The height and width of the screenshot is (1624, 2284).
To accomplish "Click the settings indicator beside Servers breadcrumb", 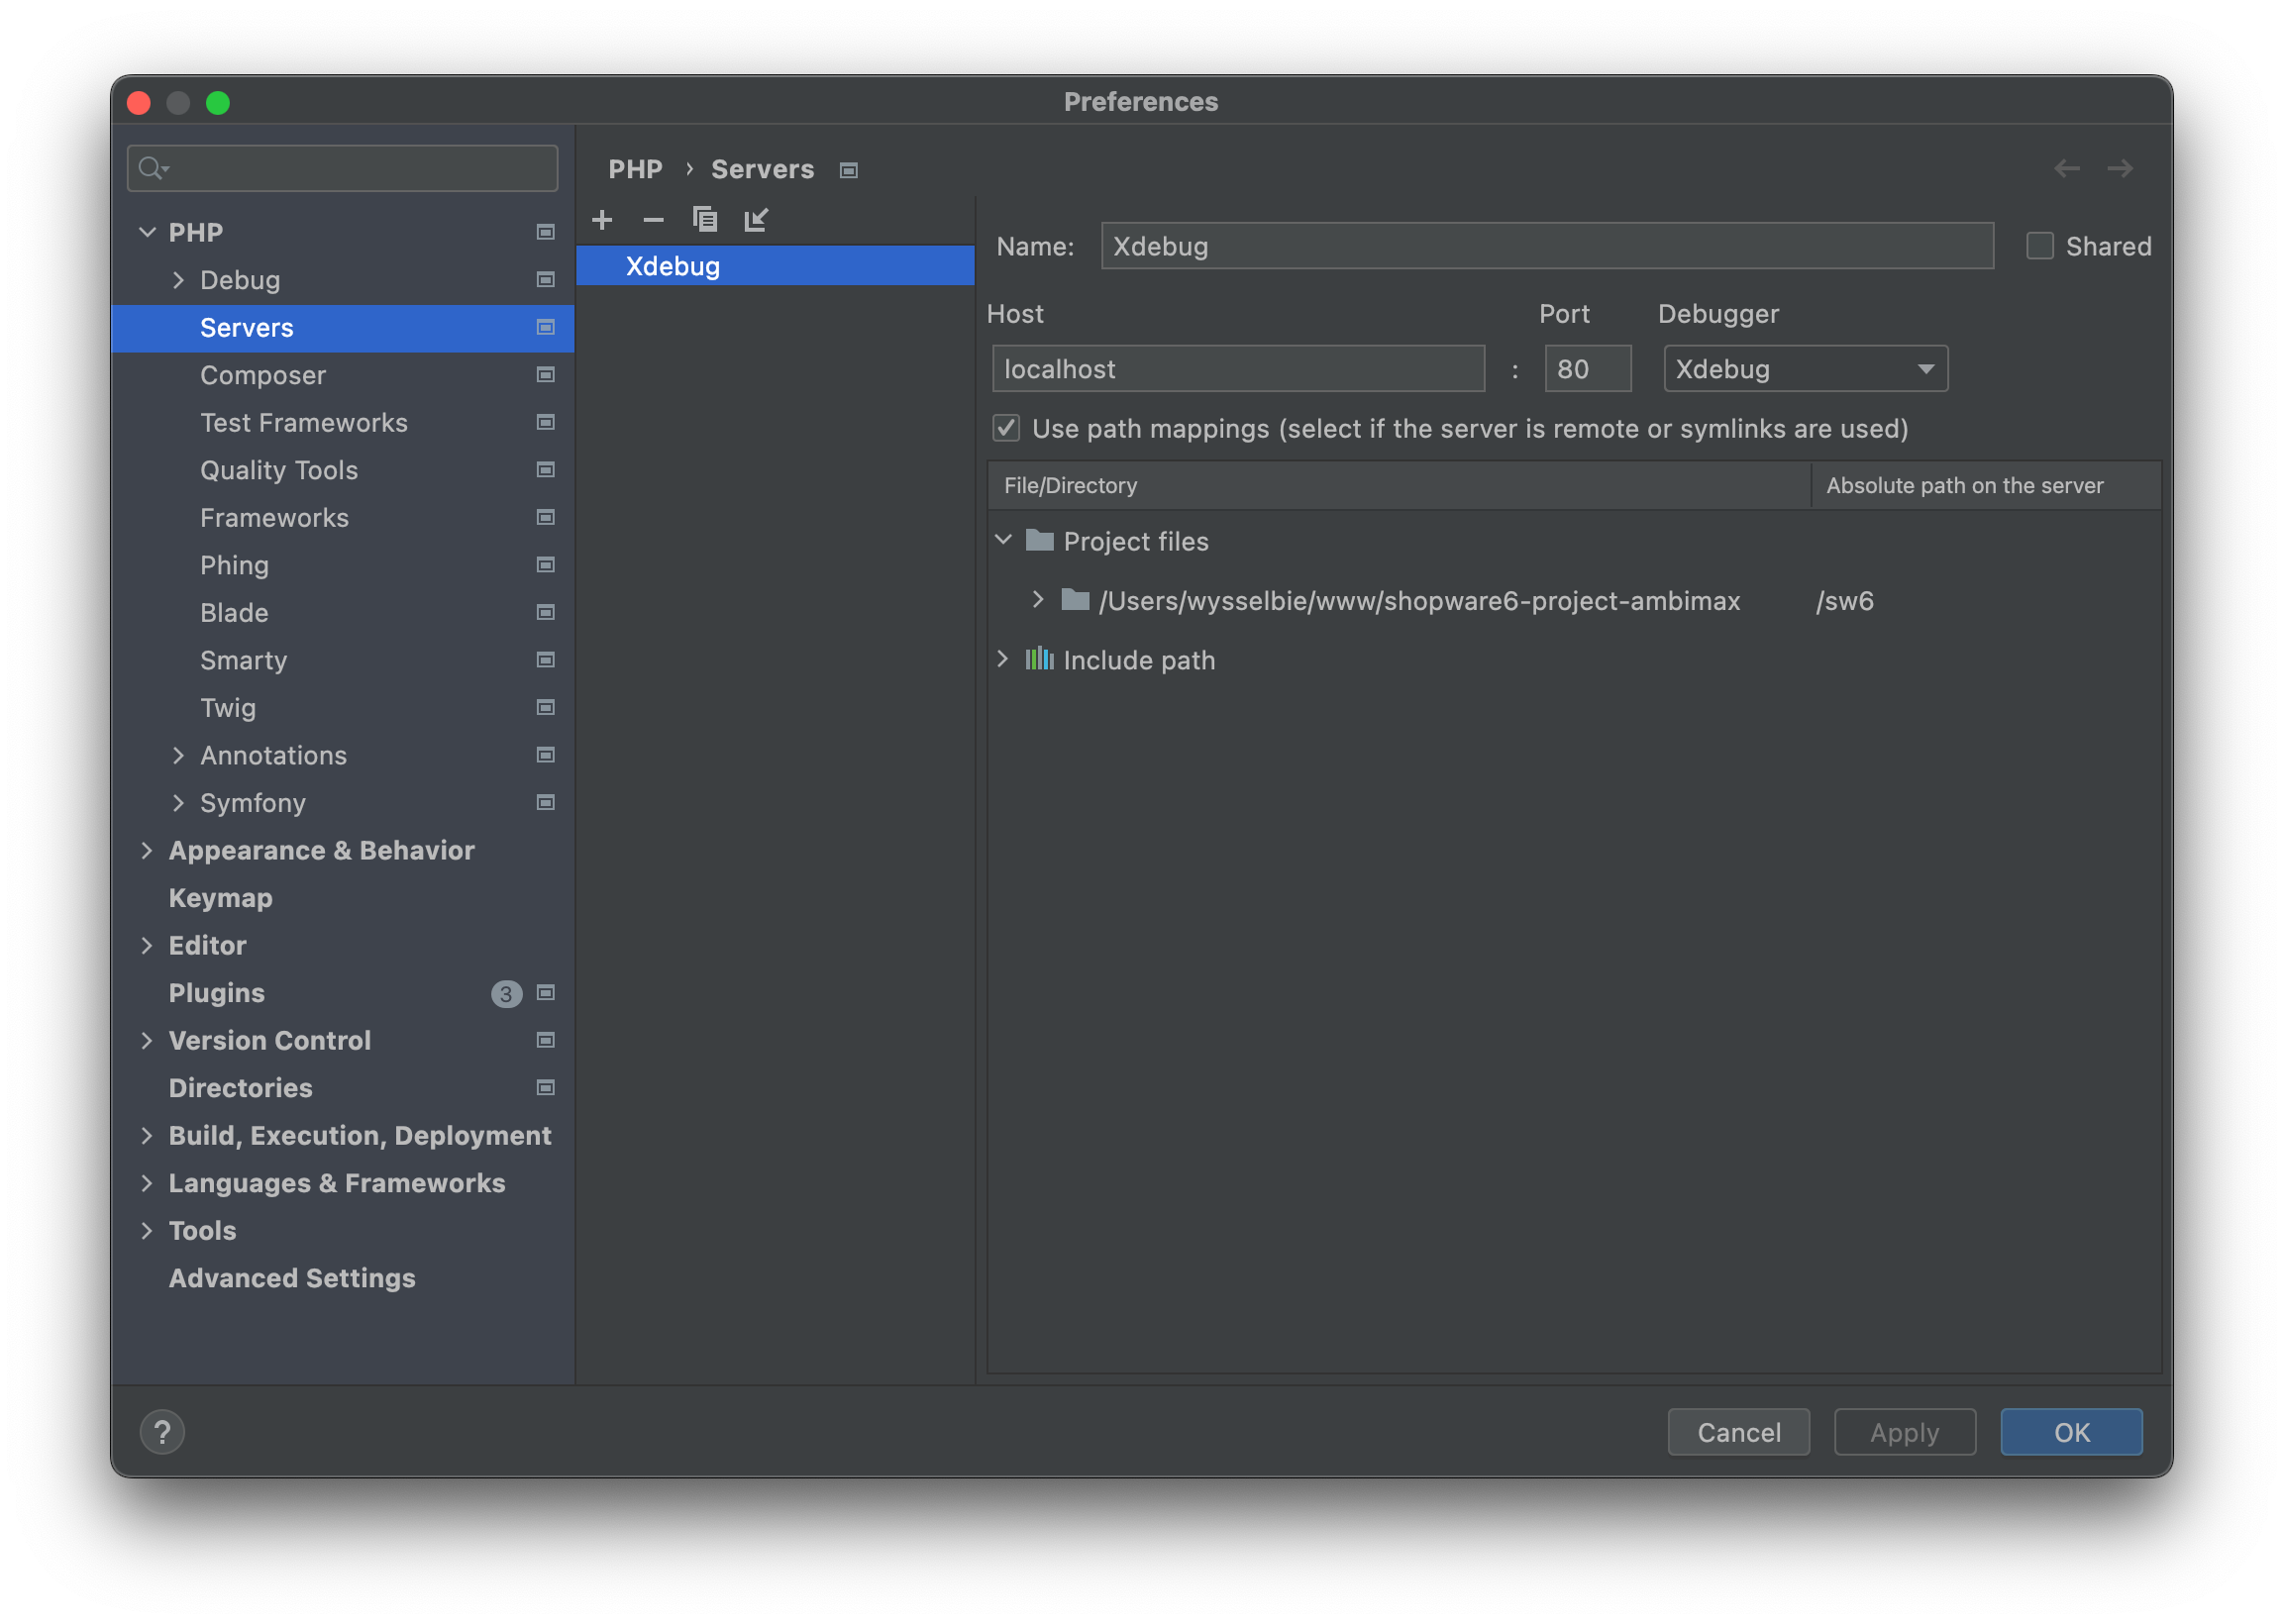I will click(848, 170).
